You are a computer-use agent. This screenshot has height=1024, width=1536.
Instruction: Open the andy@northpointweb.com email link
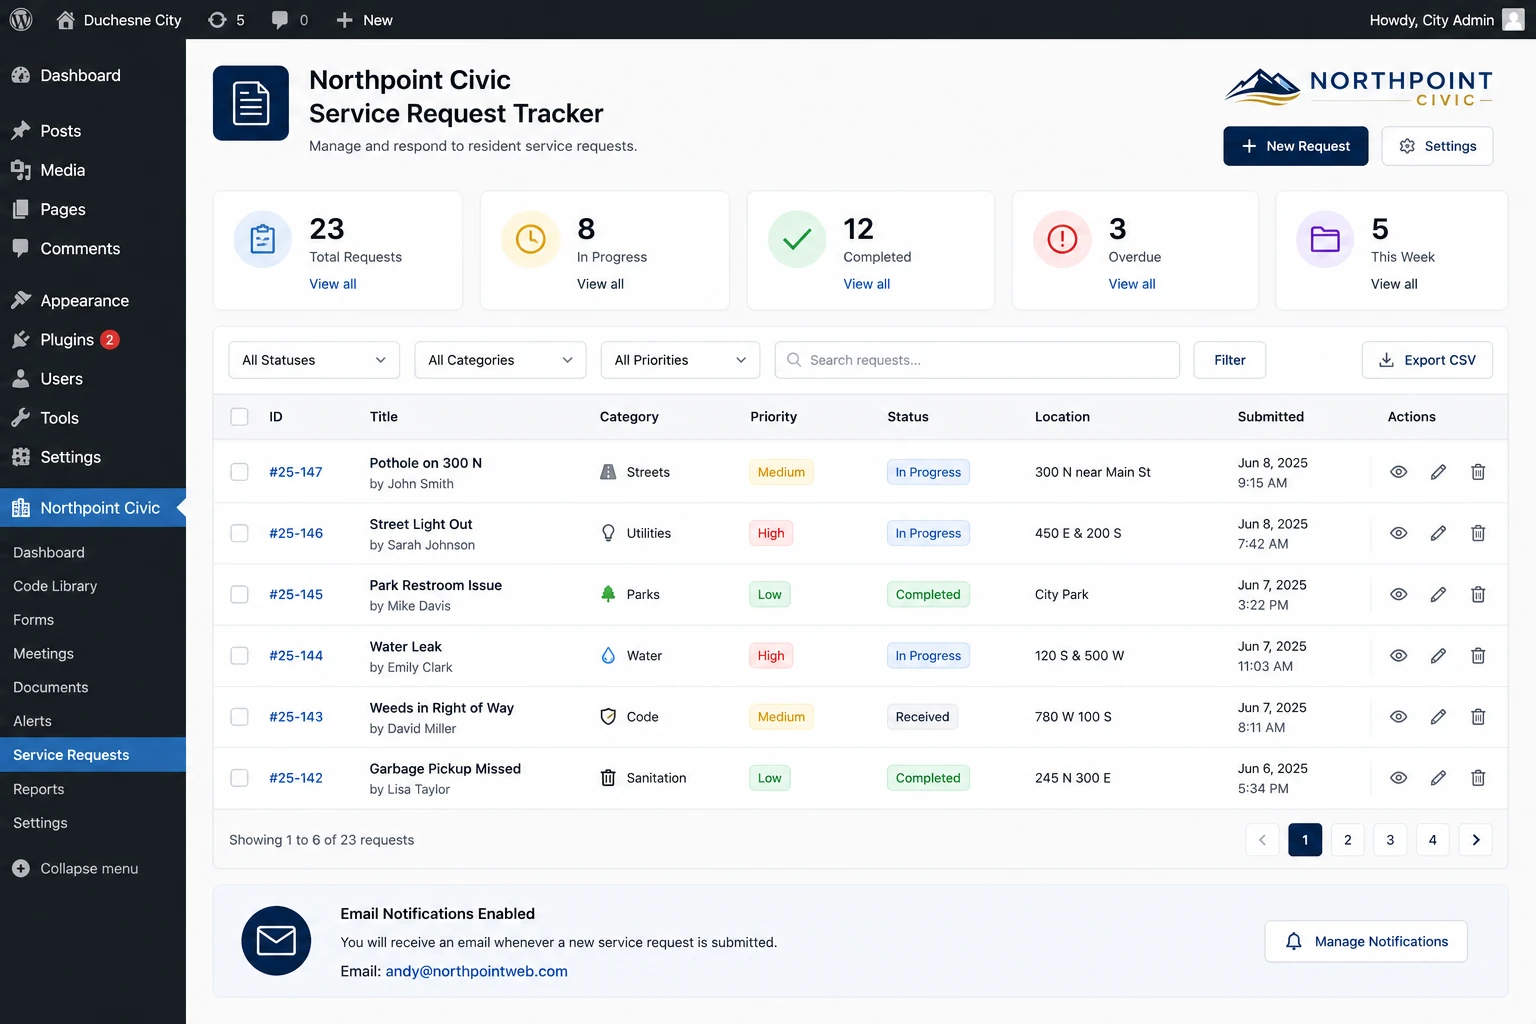tap(476, 972)
